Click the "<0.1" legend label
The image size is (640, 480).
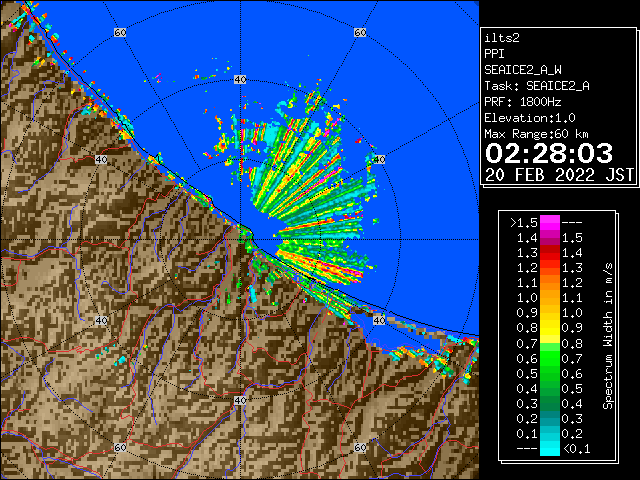576,449
